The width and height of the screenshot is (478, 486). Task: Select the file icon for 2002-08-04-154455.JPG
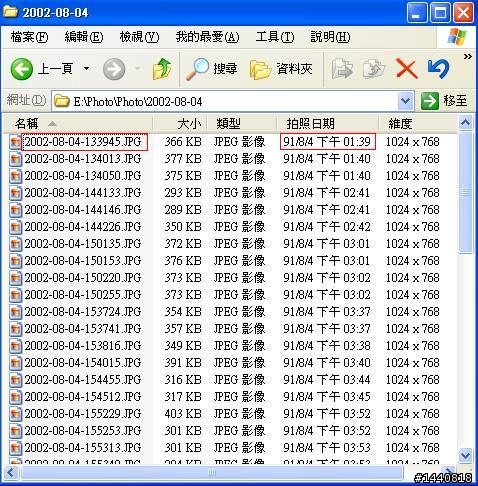(15, 380)
